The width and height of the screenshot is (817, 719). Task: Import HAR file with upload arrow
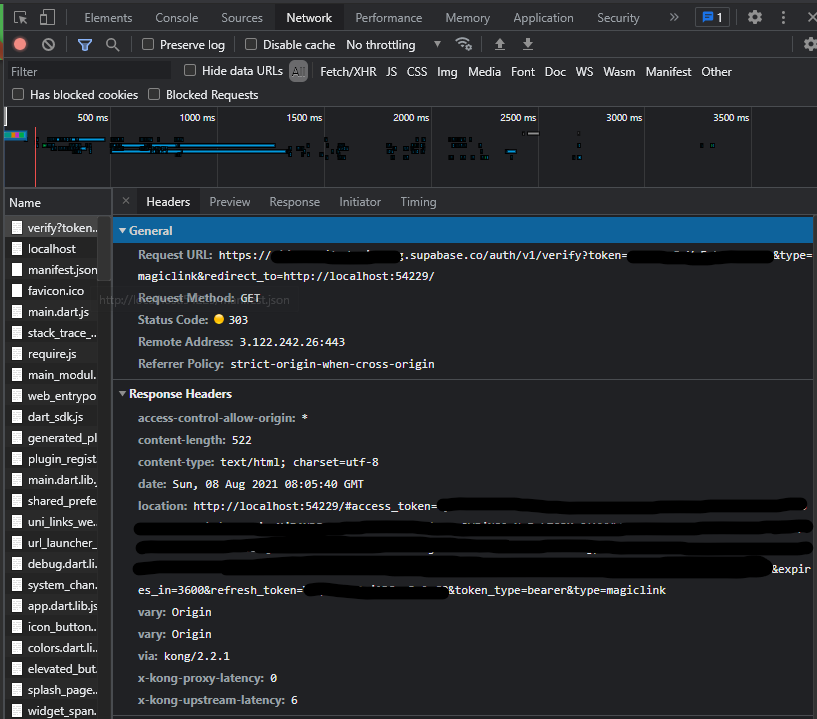(x=500, y=44)
